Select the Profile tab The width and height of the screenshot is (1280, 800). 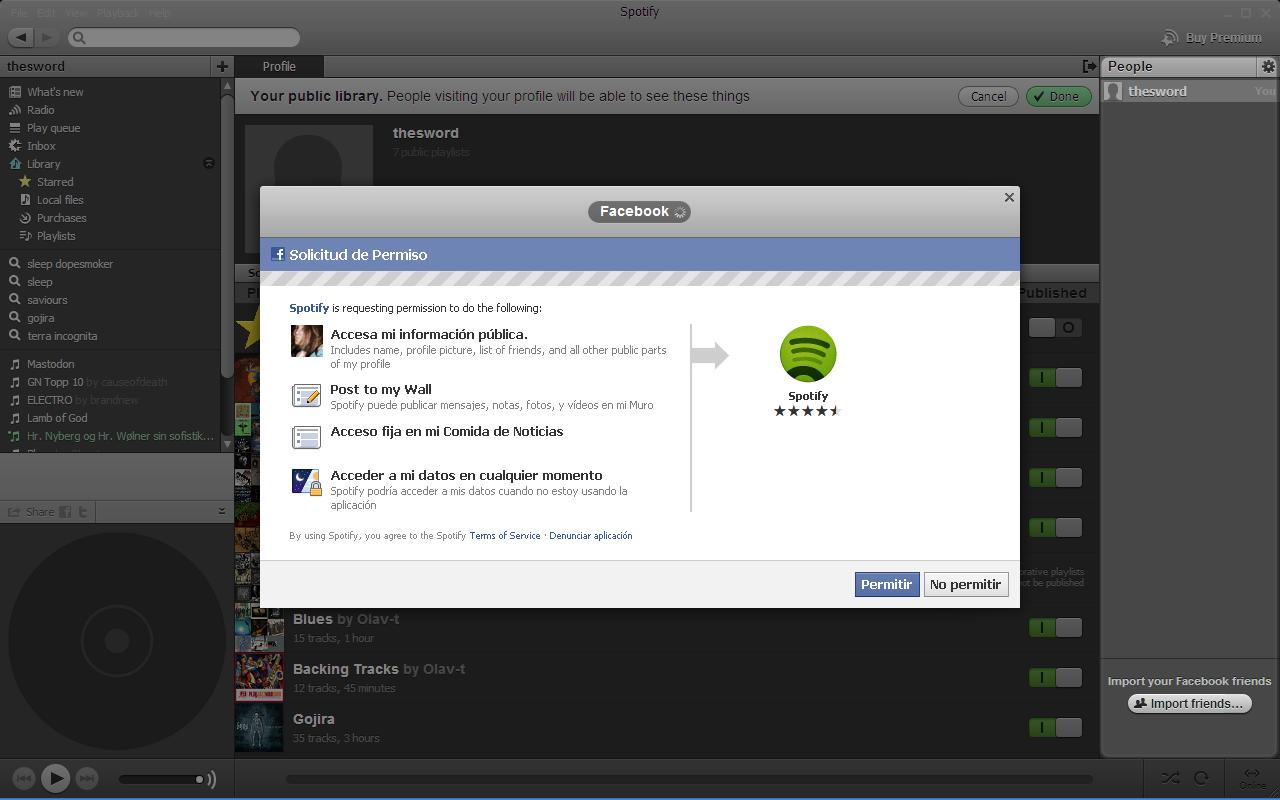coord(279,66)
